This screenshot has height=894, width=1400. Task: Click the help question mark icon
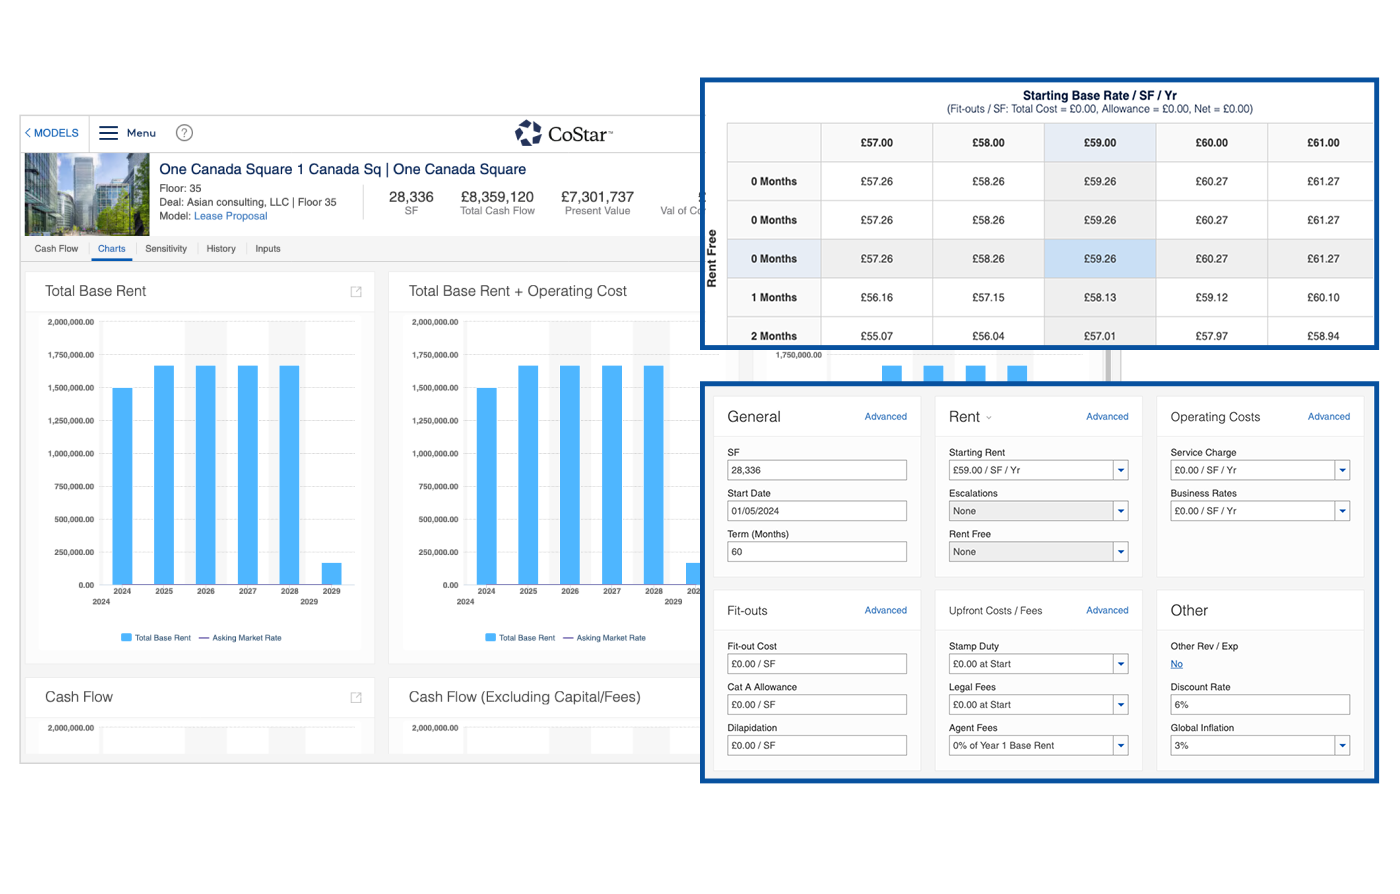(184, 133)
